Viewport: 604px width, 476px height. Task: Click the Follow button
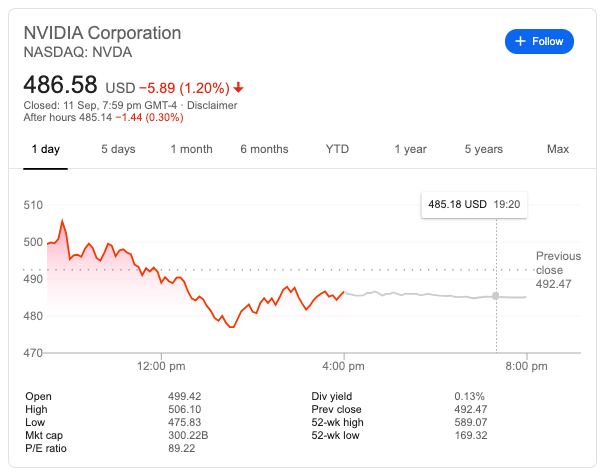coord(540,41)
